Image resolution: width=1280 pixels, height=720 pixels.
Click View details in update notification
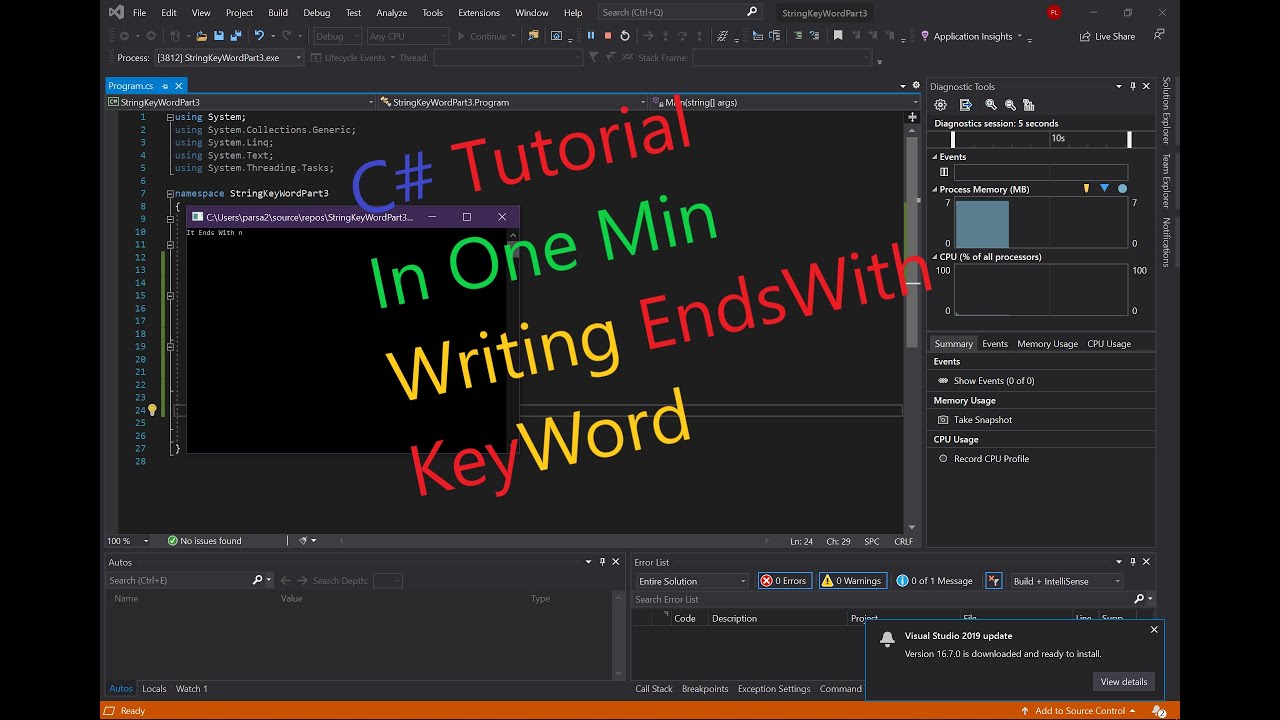pyautogui.click(x=1124, y=682)
